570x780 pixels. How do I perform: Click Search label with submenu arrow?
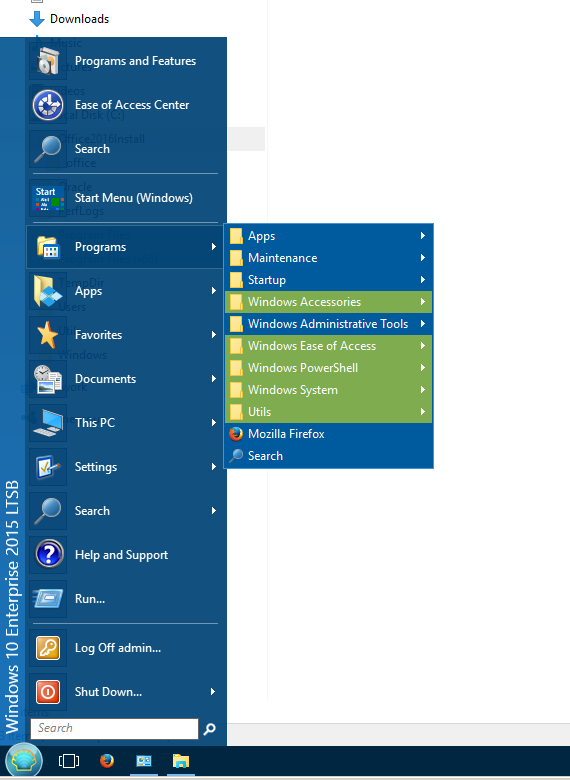click(92, 511)
